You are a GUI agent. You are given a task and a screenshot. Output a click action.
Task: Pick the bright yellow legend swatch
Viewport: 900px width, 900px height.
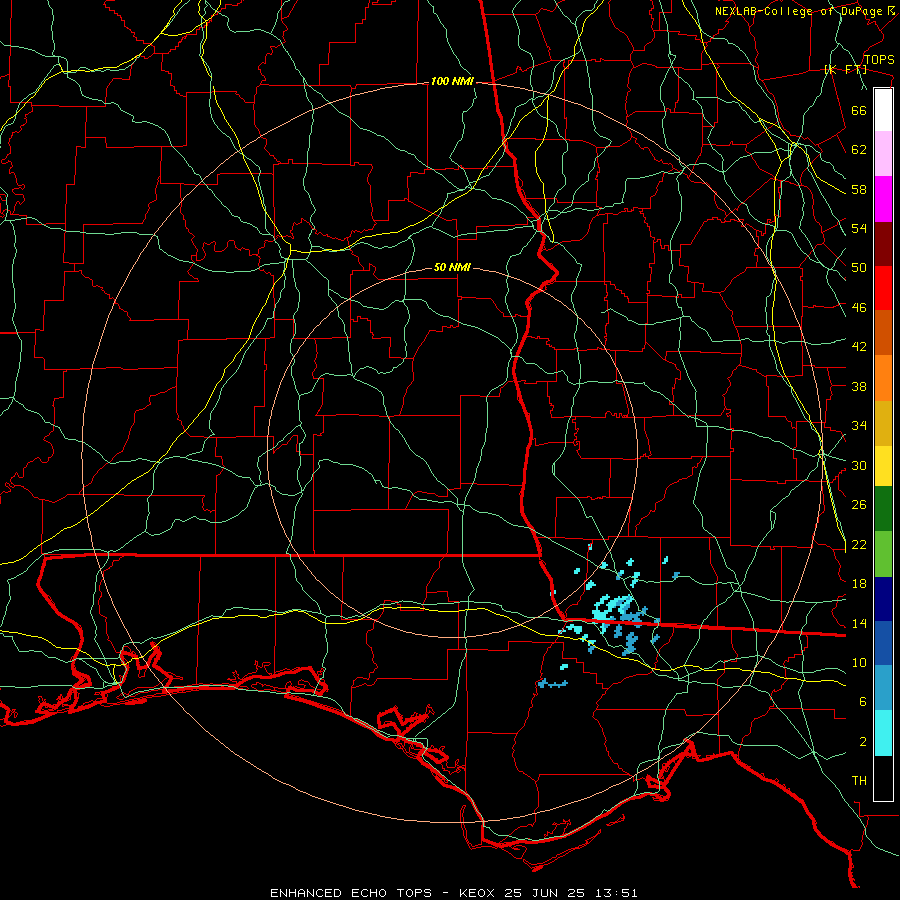pyautogui.click(x=883, y=465)
